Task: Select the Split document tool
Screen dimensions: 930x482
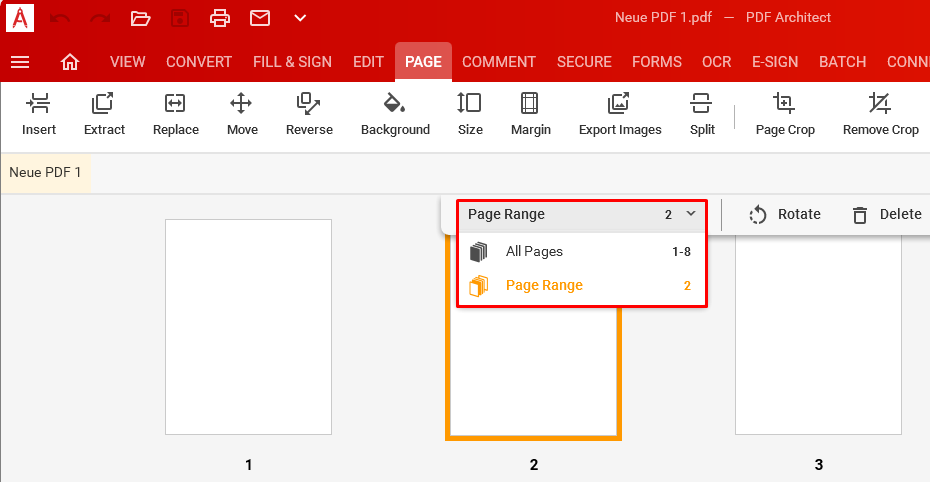Action: (x=702, y=114)
